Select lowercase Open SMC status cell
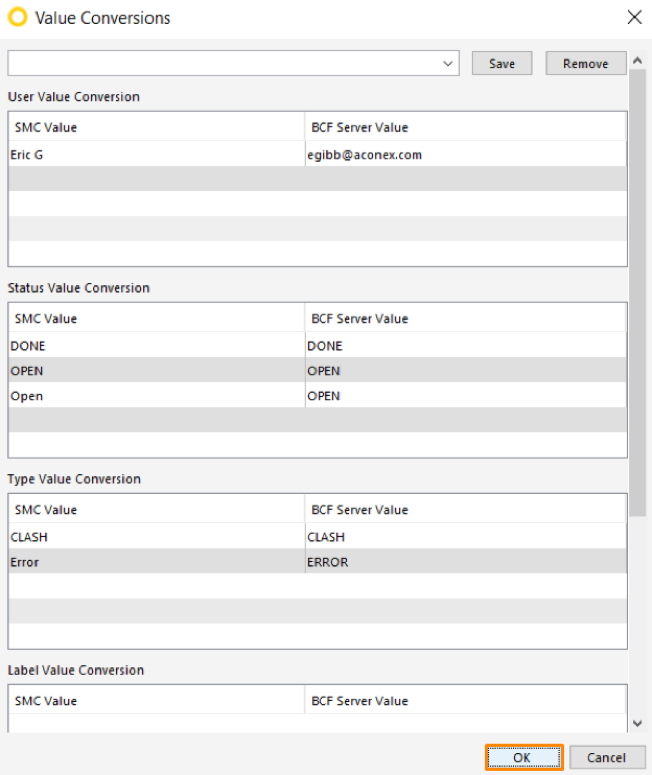Image resolution: width=652 pixels, height=775 pixels. pyautogui.click(x=157, y=395)
